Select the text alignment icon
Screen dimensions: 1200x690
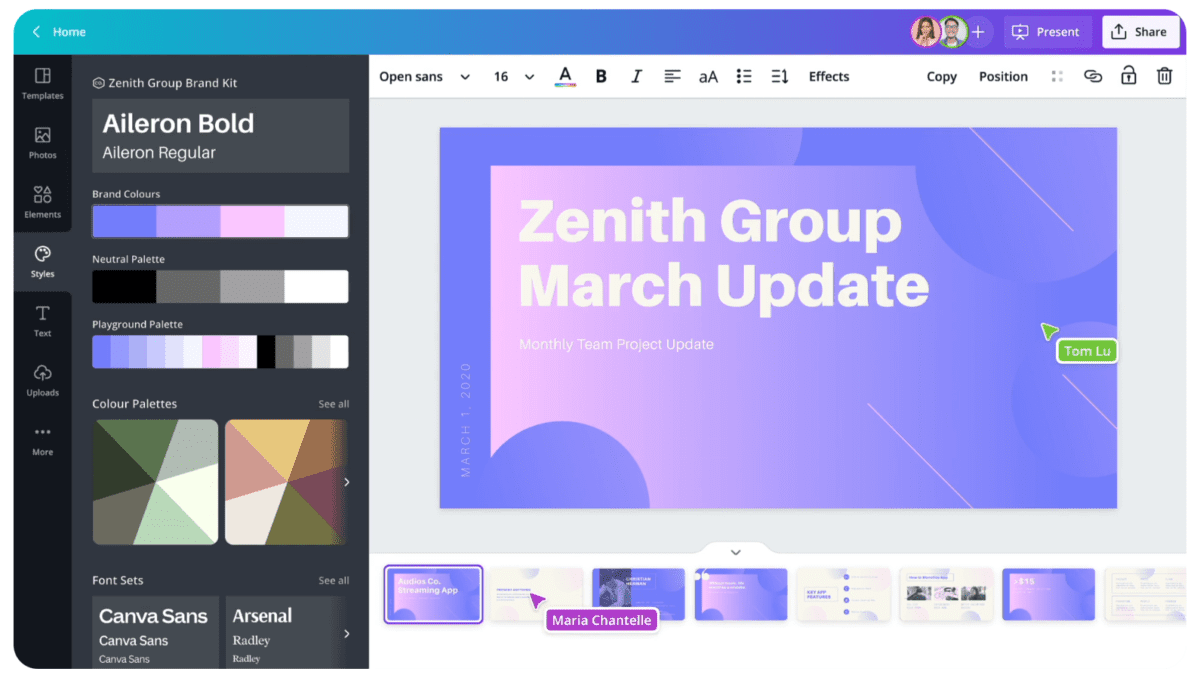[672, 76]
